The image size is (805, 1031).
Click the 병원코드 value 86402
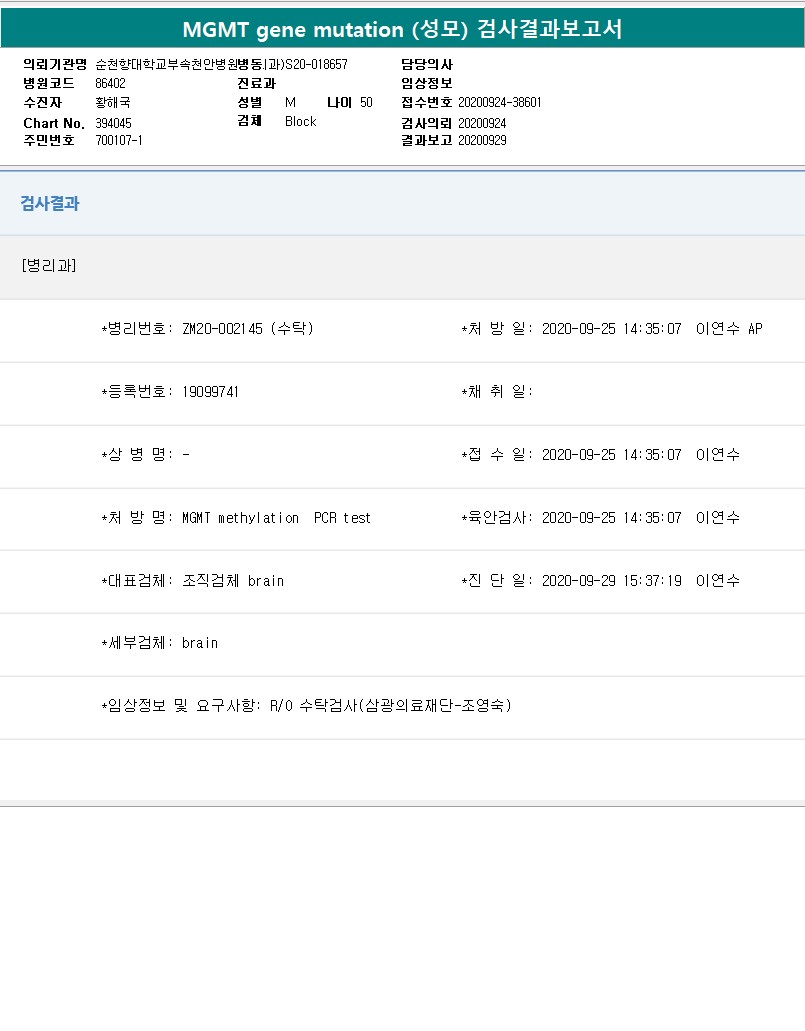(110, 84)
